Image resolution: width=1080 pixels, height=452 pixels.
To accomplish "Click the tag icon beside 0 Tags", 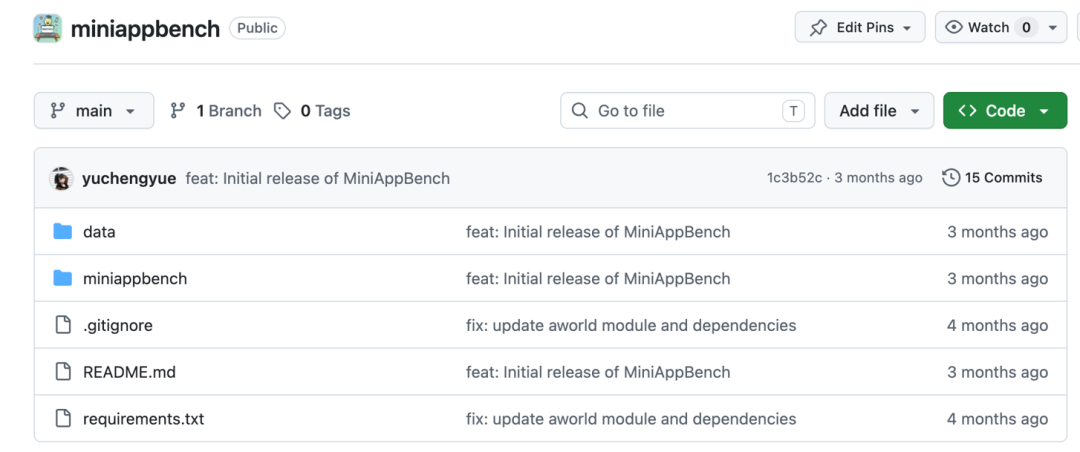I will click(x=282, y=111).
